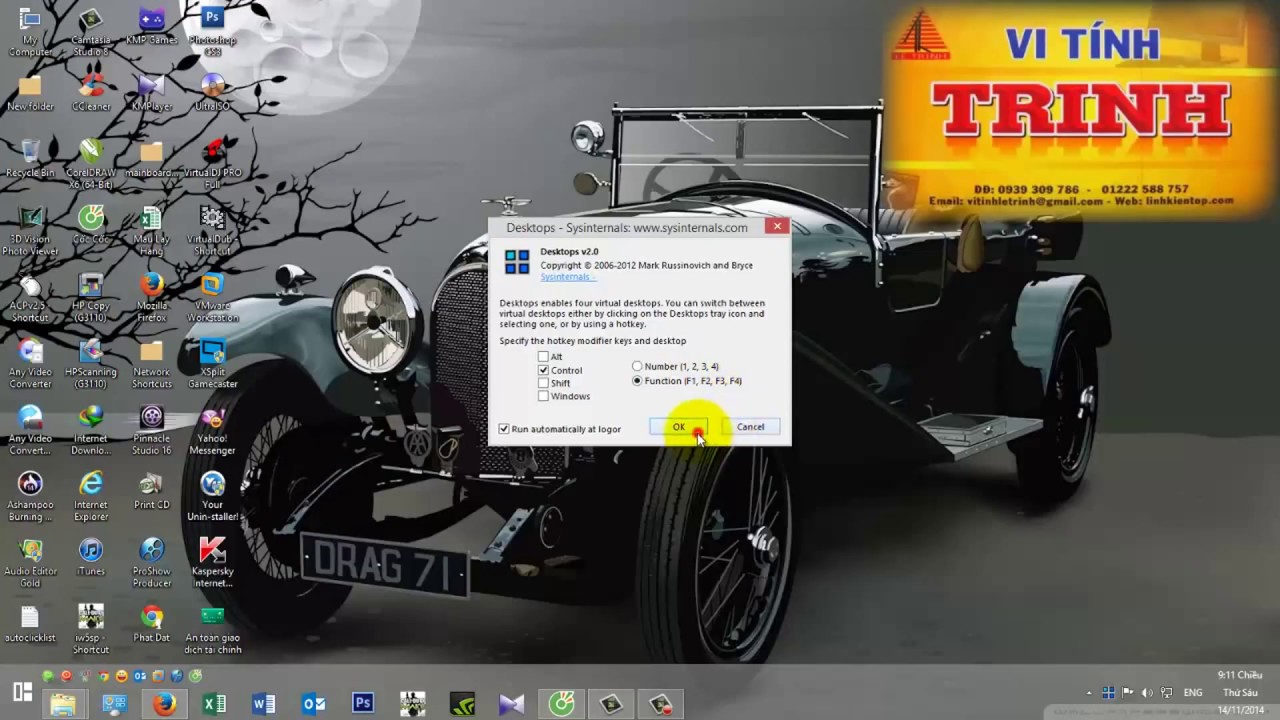The height and width of the screenshot is (720, 1280).
Task: Launch VirtualDJ PRO Full desktop icon
Action: pyautogui.click(x=212, y=163)
